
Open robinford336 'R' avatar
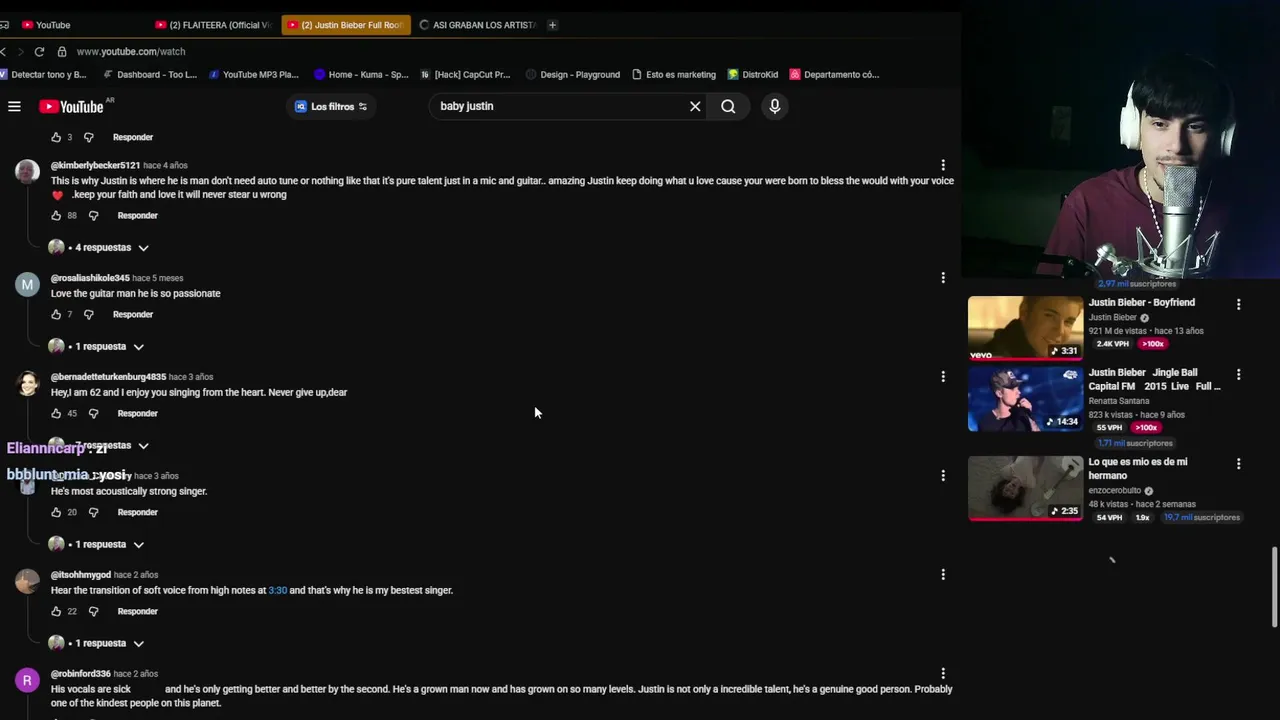(27, 680)
